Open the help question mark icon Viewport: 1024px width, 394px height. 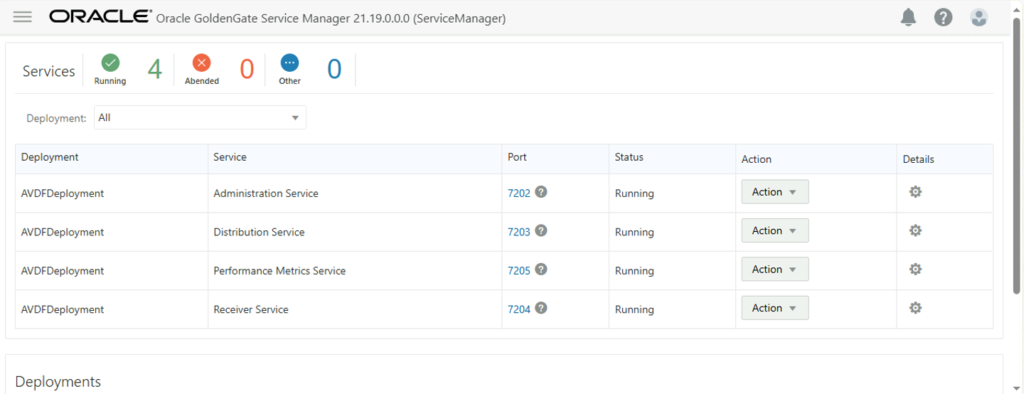(x=943, y=18)
